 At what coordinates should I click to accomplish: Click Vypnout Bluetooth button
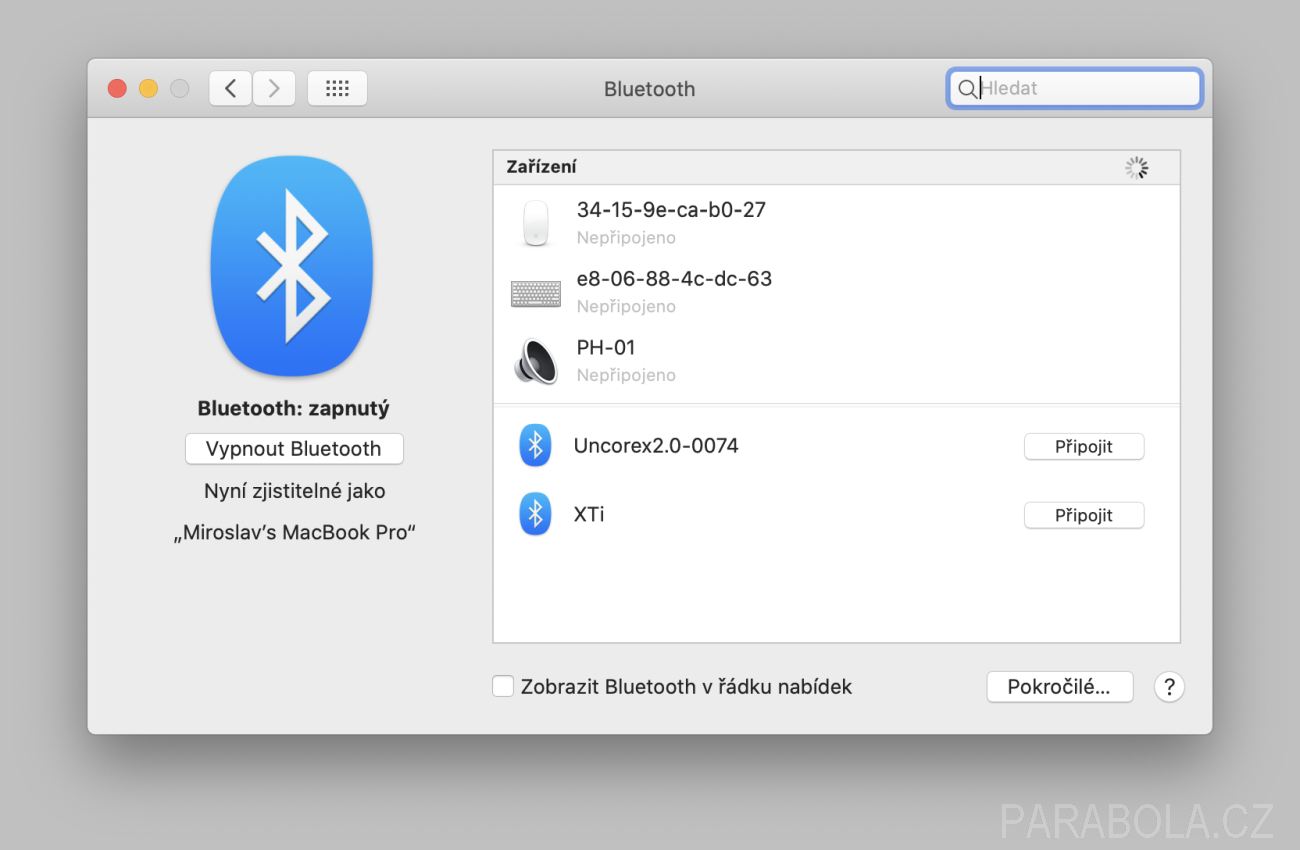[x=294, y=449]
